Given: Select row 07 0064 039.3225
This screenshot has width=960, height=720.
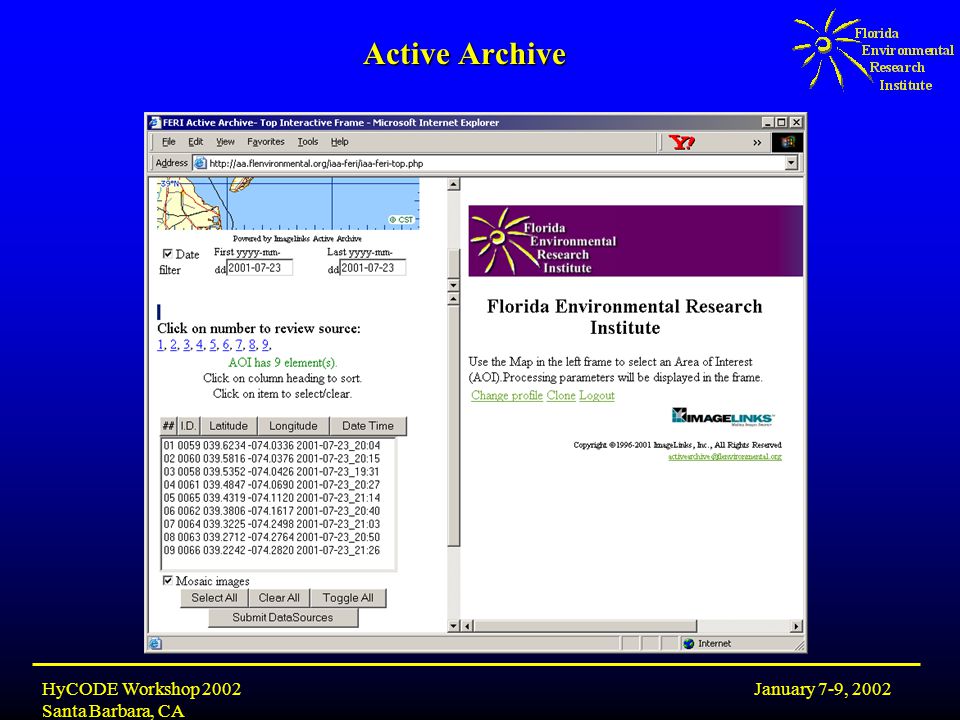Looking at the screenshot, I should (272, 524).
